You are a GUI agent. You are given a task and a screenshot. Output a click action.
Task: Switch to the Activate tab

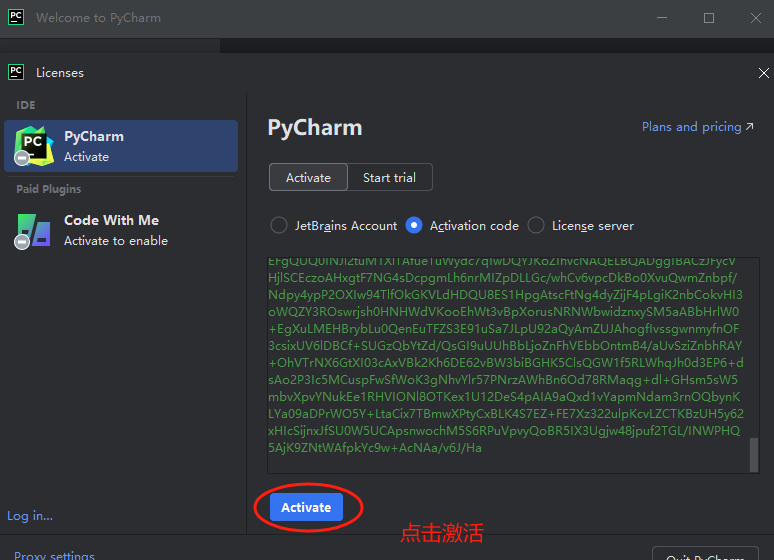click(x=309, y=177)
